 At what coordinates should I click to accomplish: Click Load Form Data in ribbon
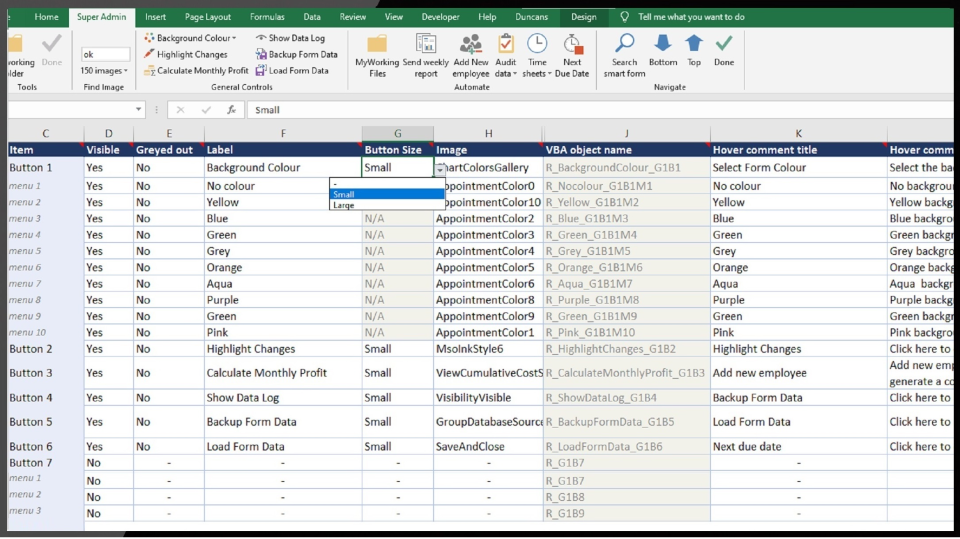(x=292, y=70)
